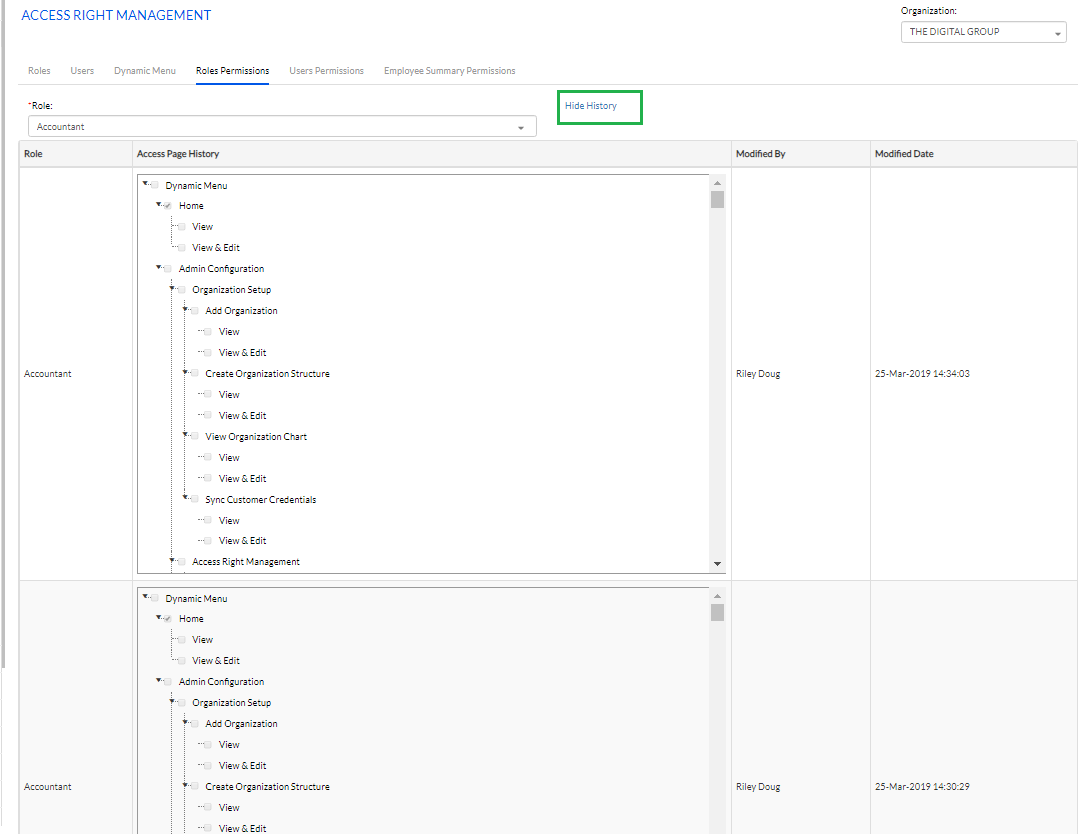Select Access Right Management in top history tree
This screenshot has height=834, width=1086.
pos(245,562)
